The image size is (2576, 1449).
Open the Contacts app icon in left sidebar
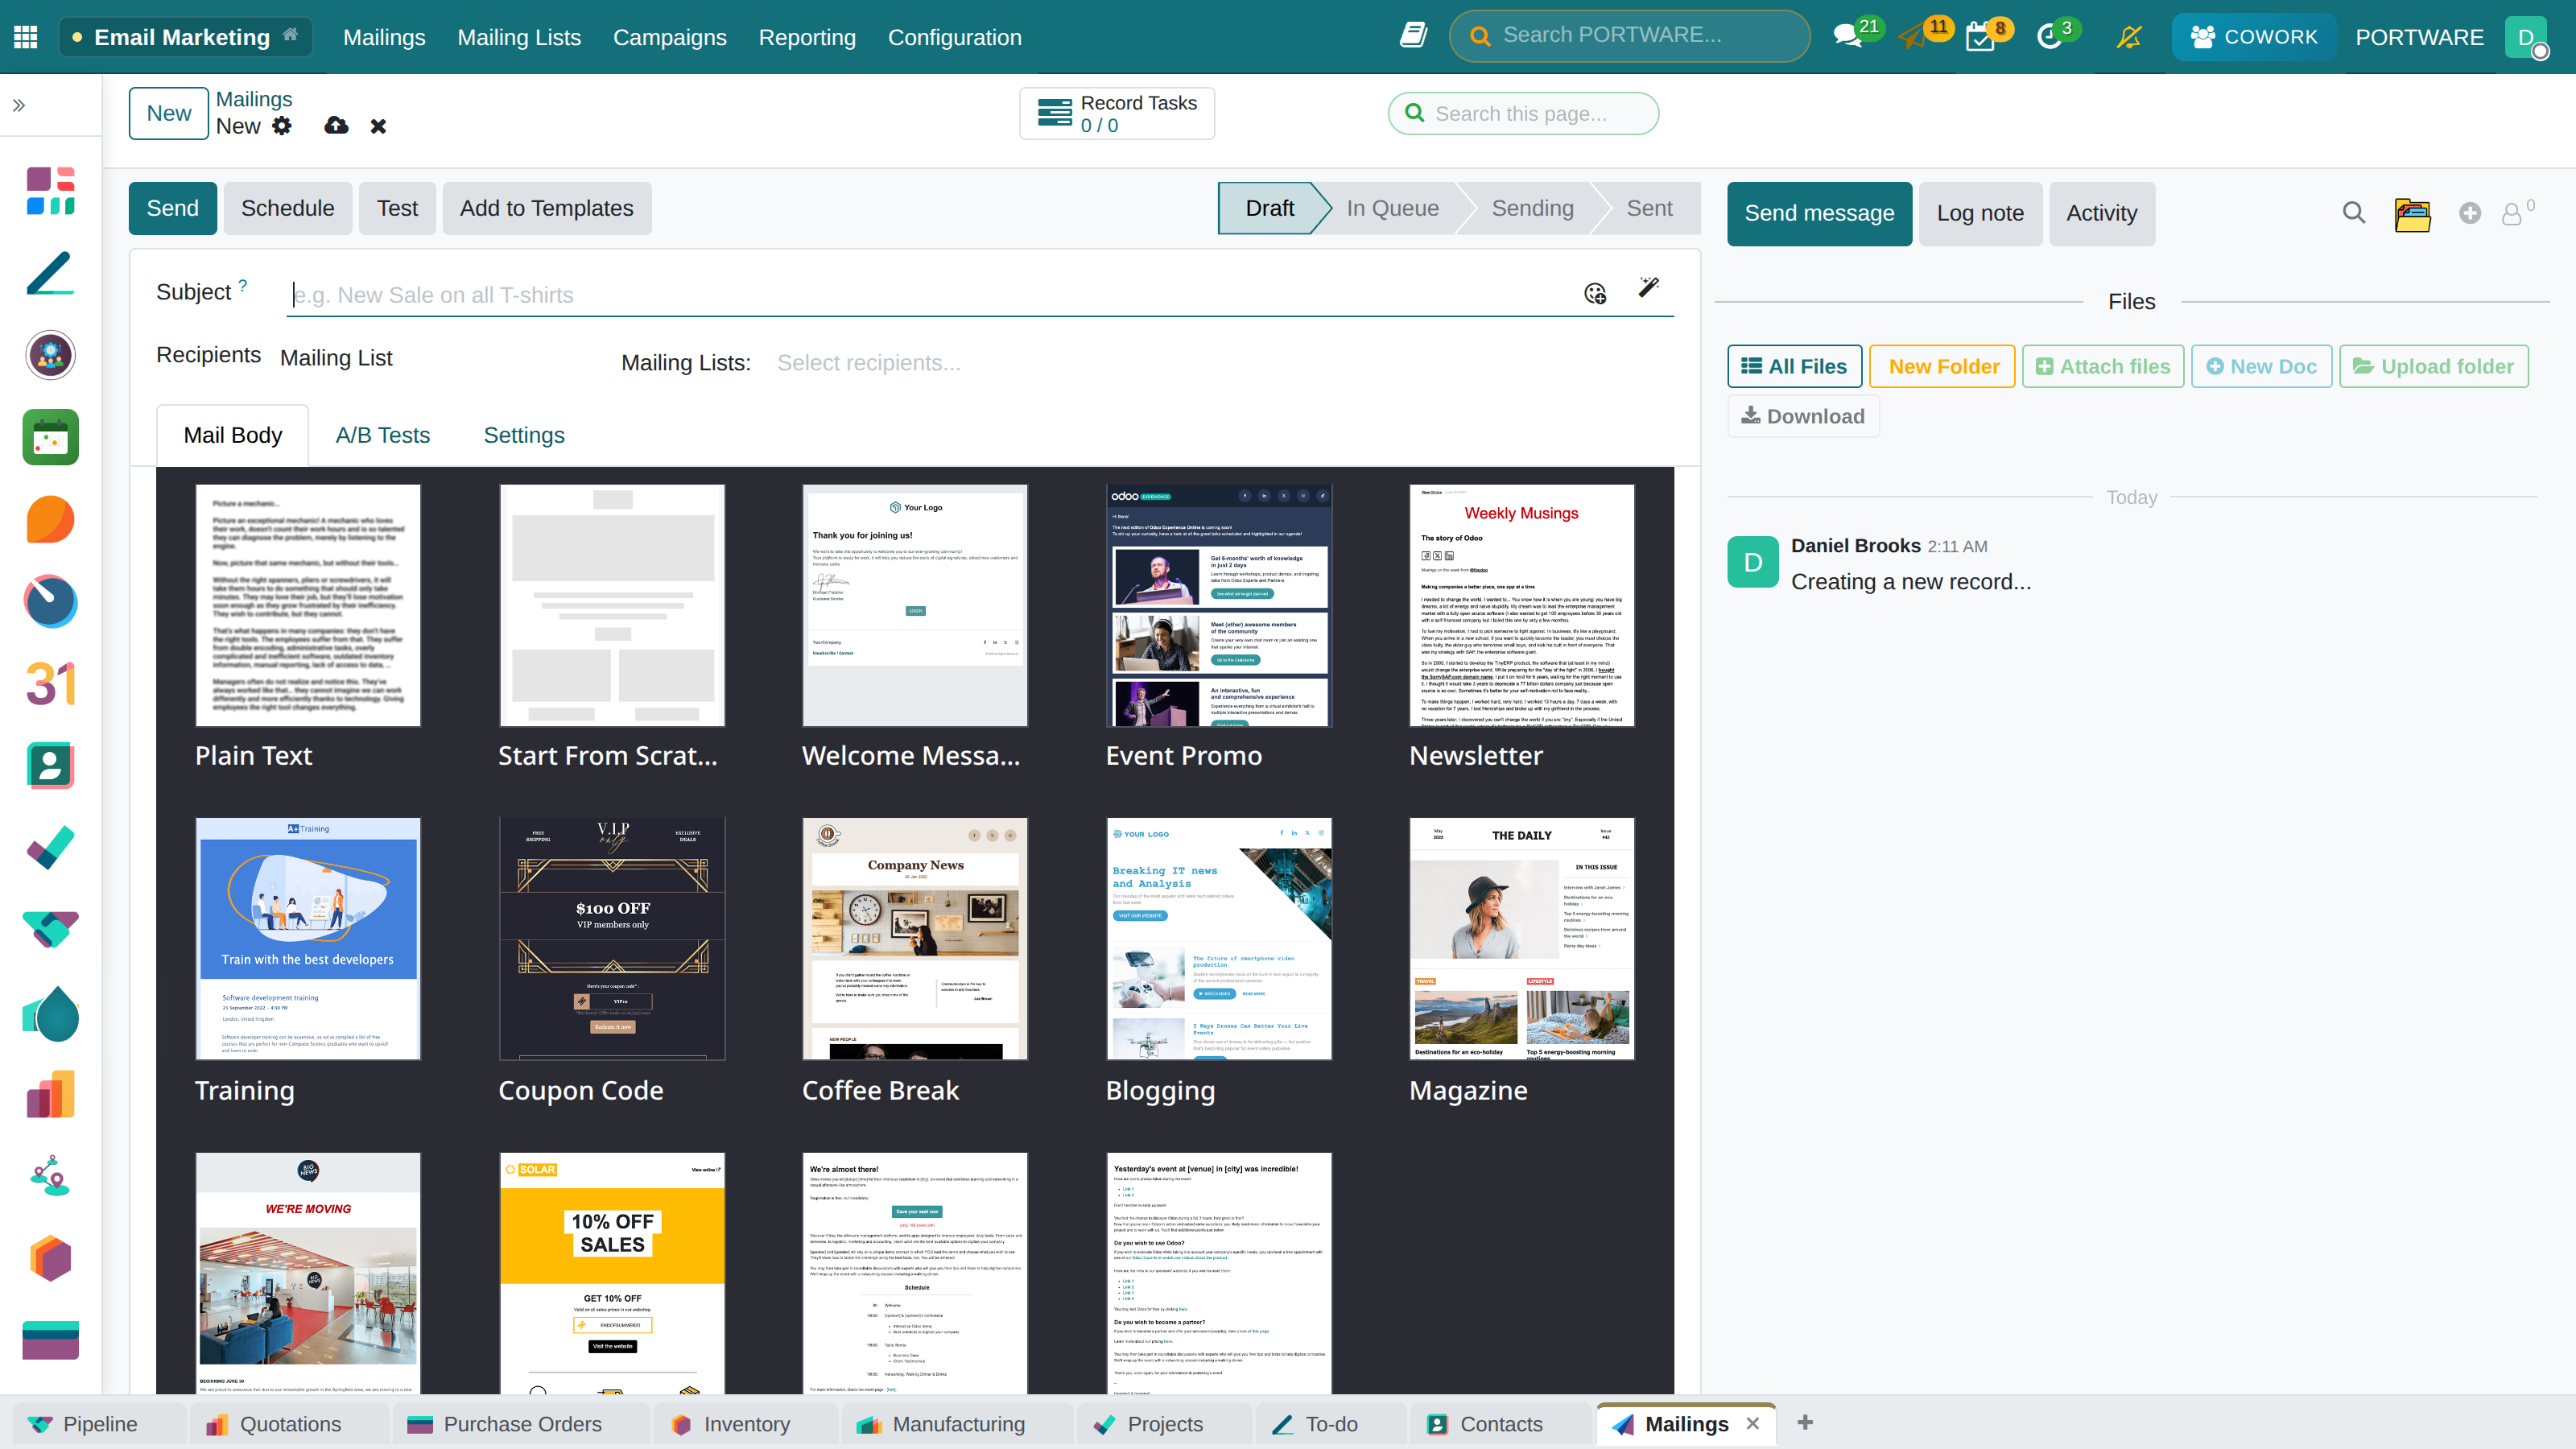(x=50, y=766)
